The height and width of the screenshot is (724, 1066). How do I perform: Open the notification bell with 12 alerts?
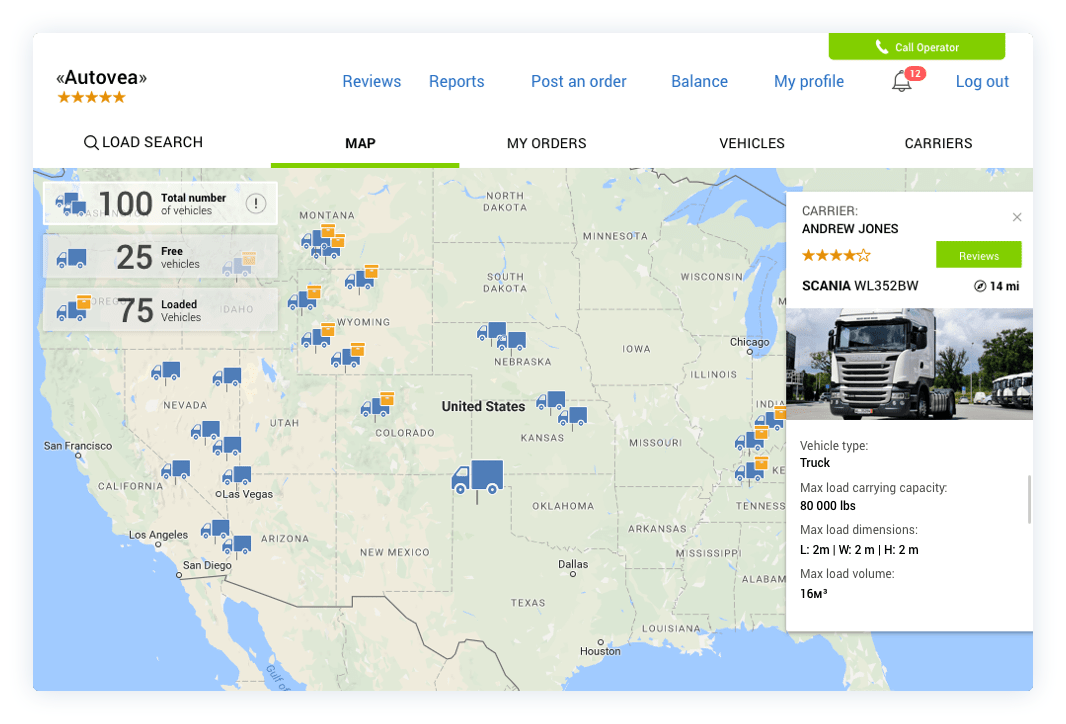(x=902, y=81)
